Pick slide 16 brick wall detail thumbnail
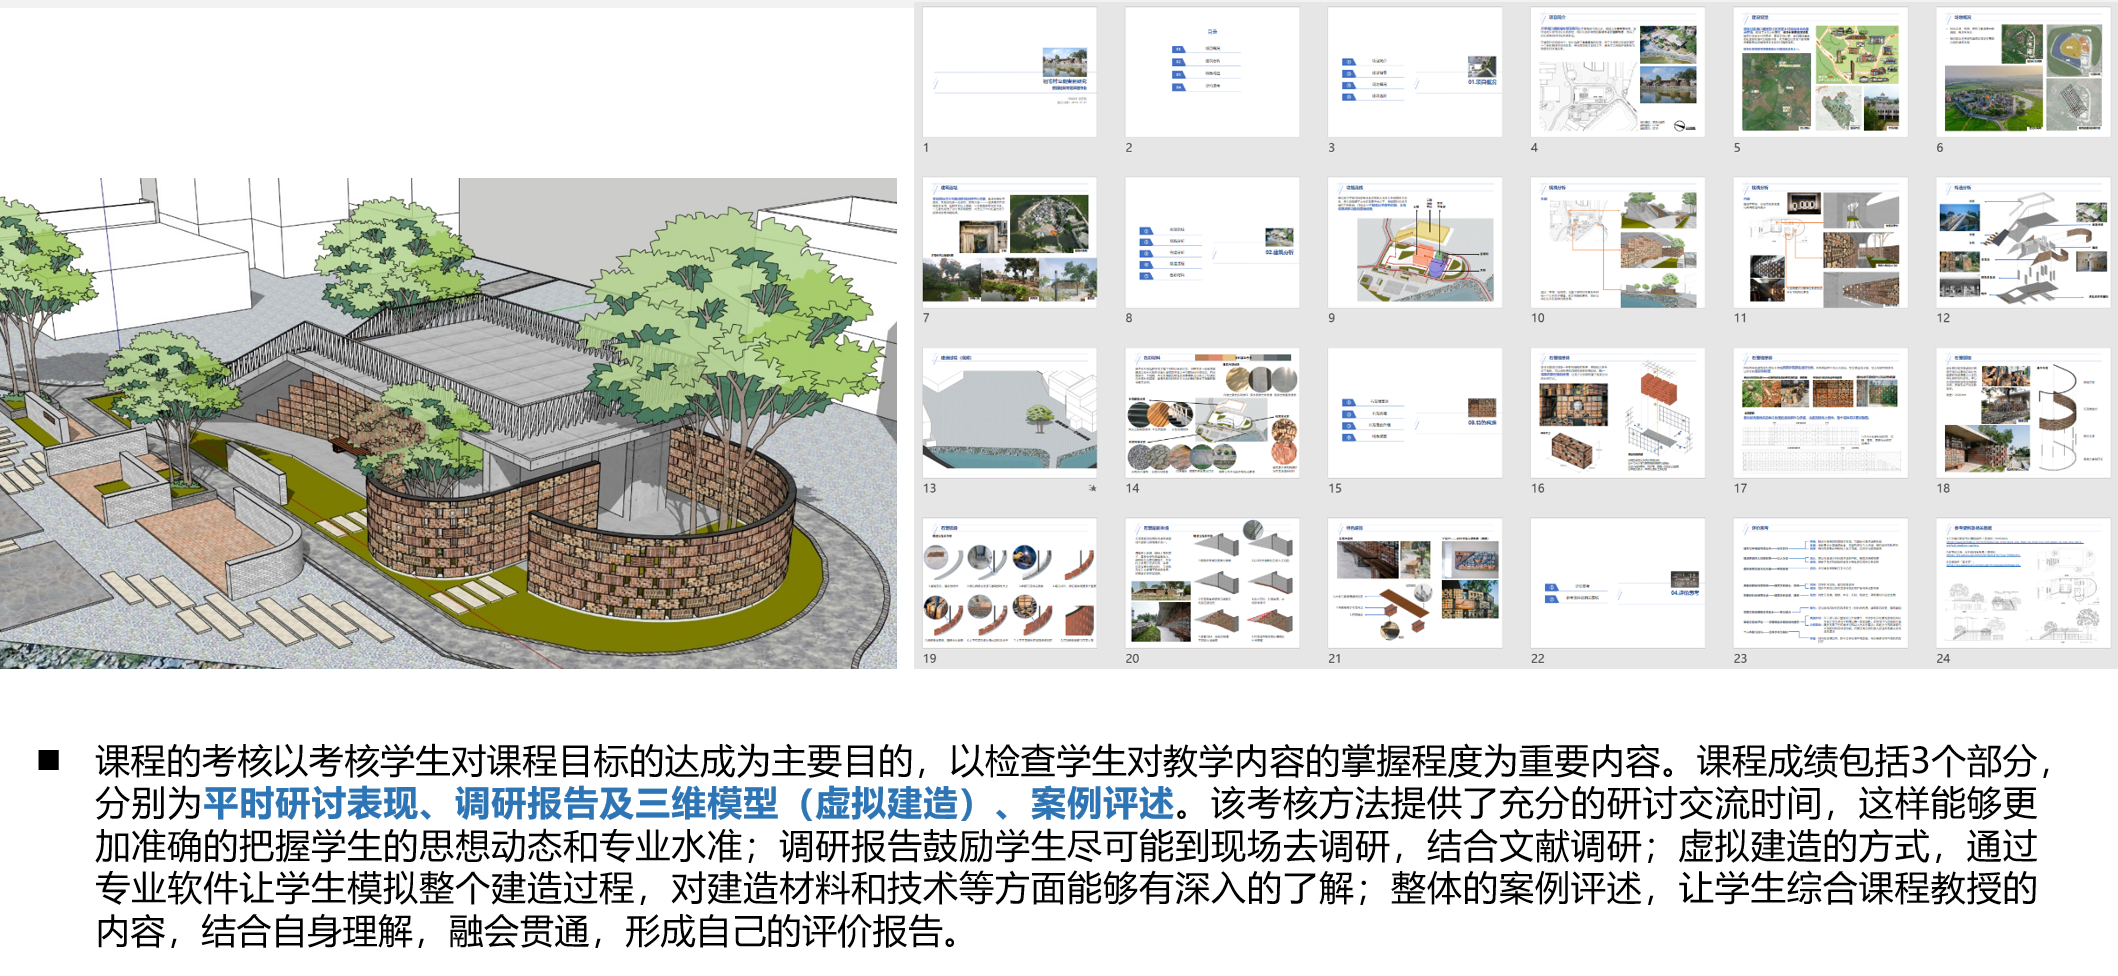This screenshot has width=2118, height=976. pyautogui.click(x=1617, y=413)
